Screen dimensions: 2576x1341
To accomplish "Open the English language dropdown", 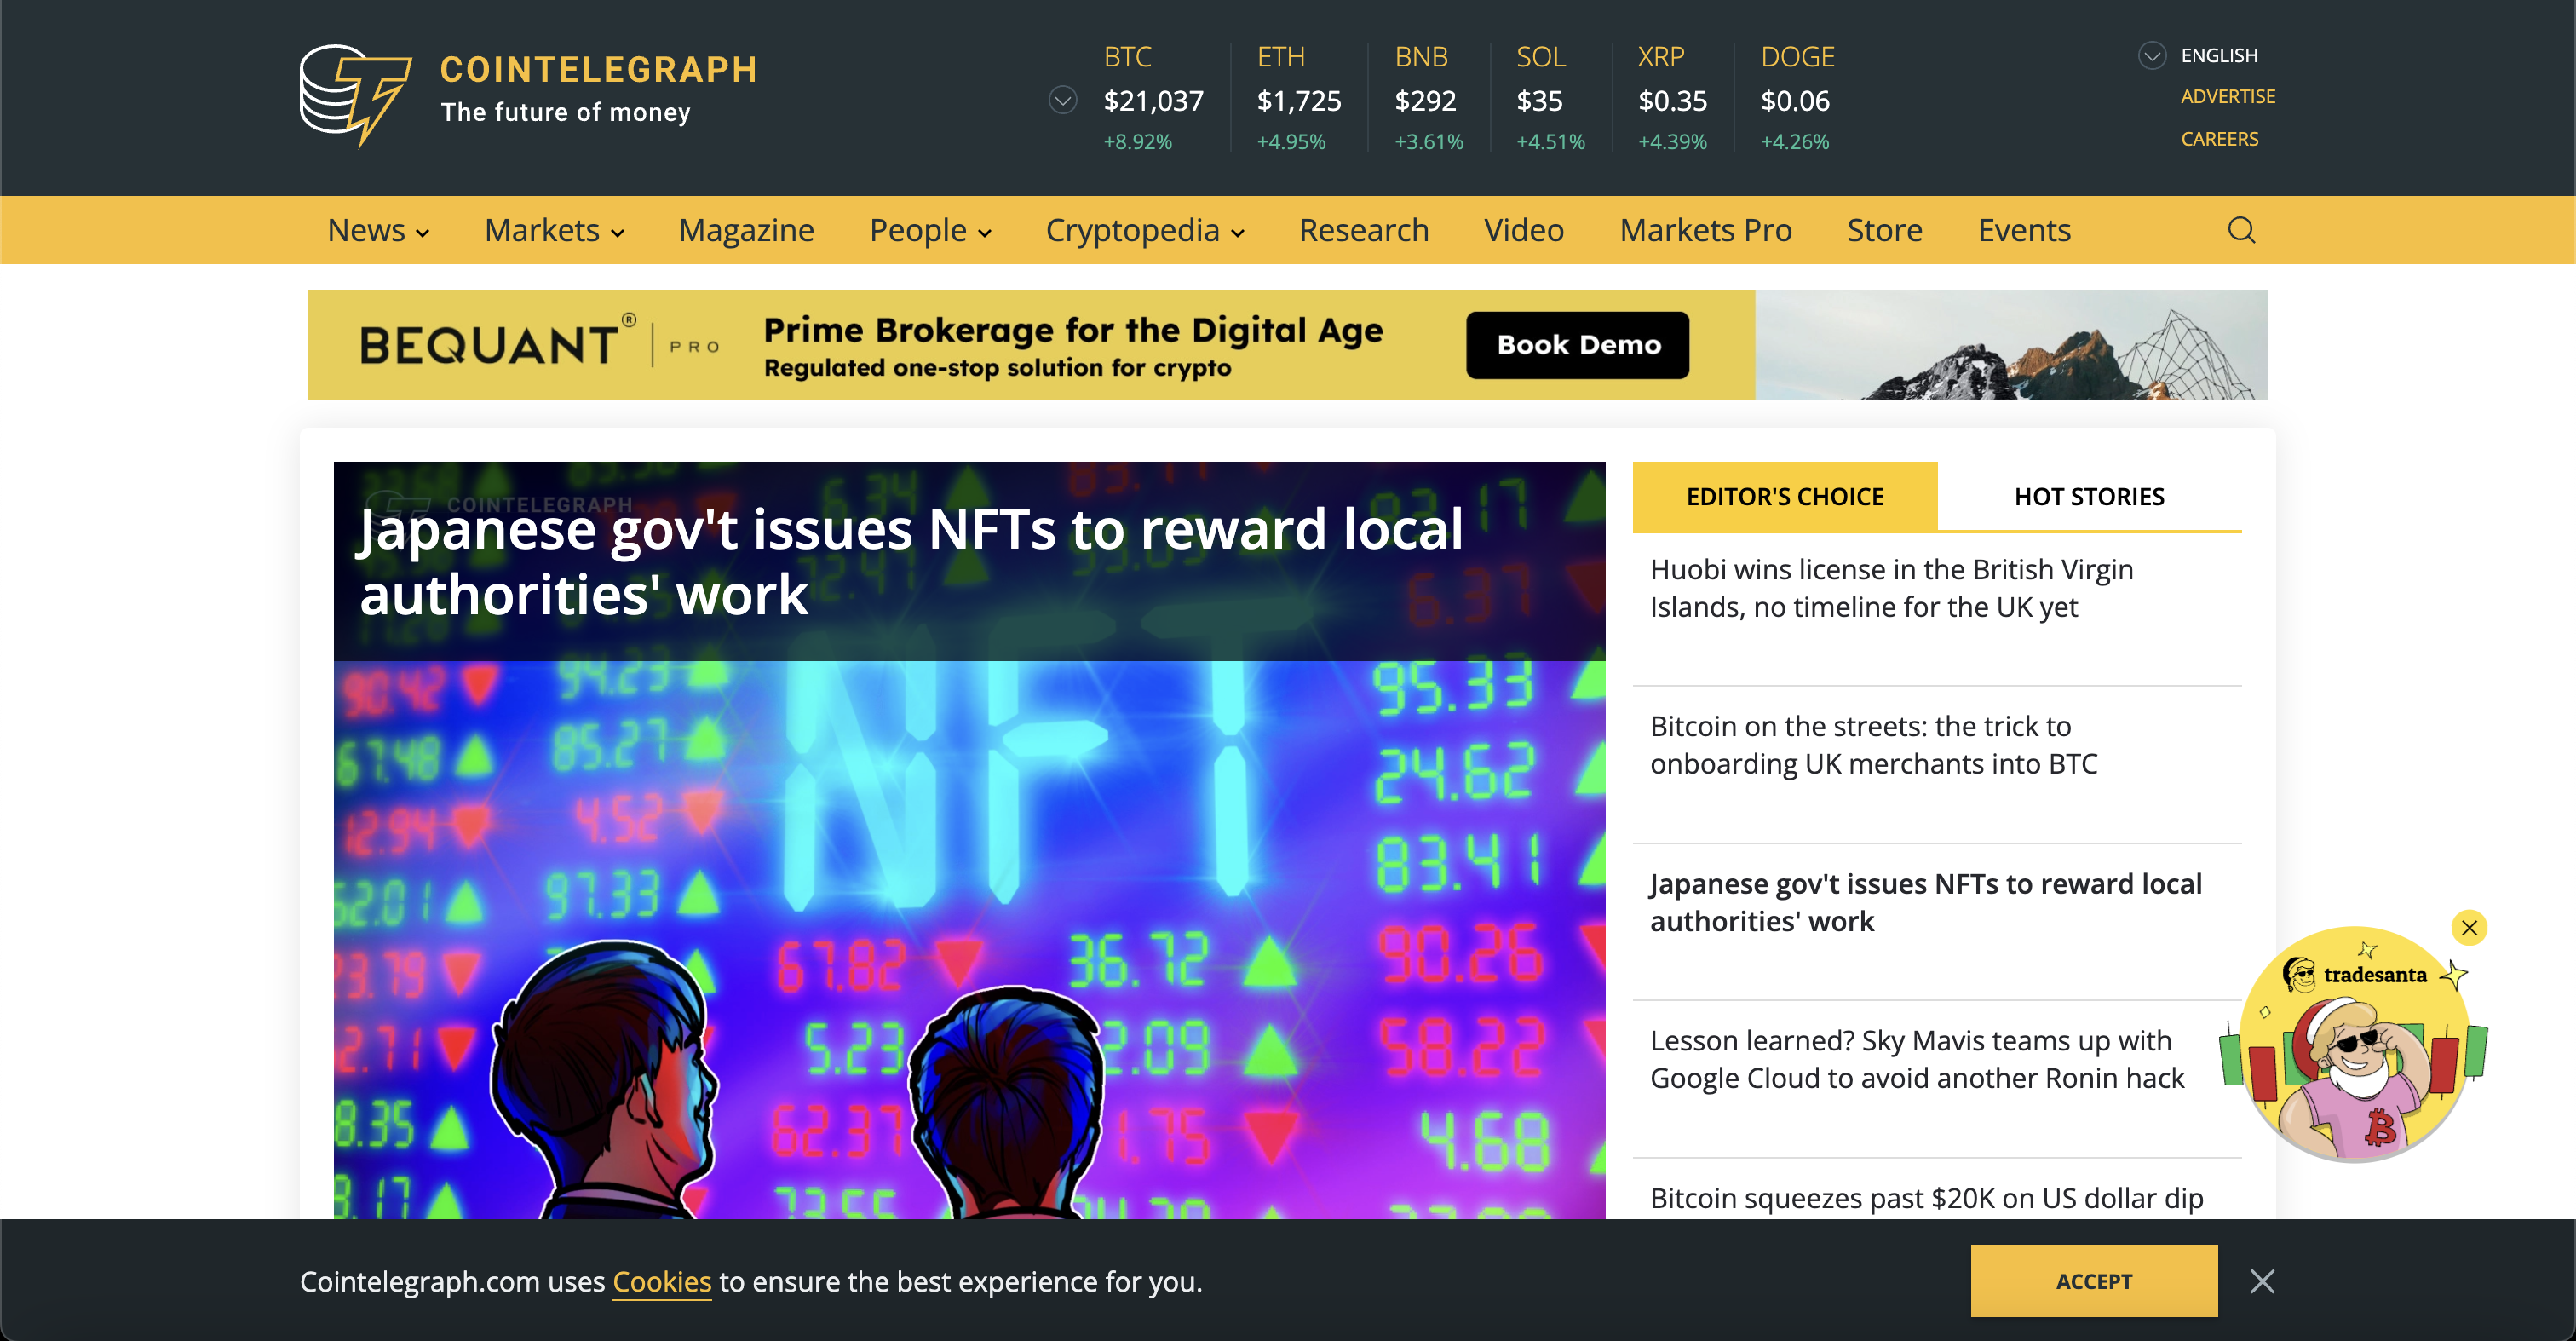I will (x=2198, y=55).
